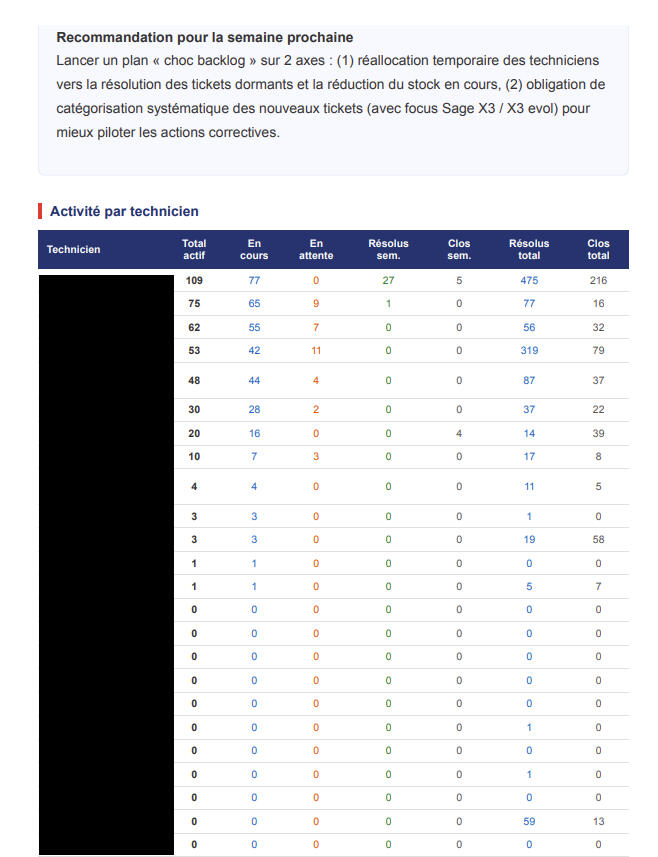The image size is (658, 857).
Task: Click the 109 total actif cell
Action: tap(194, 280)
